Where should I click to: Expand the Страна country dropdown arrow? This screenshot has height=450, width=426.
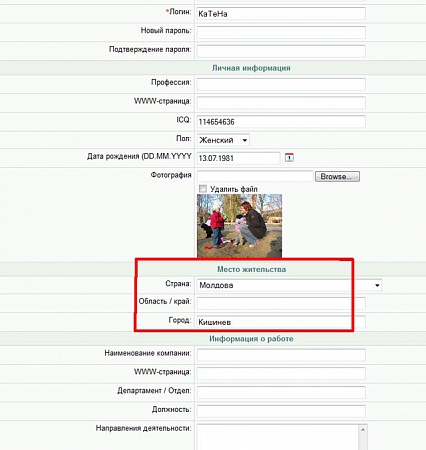coord(377,285)
